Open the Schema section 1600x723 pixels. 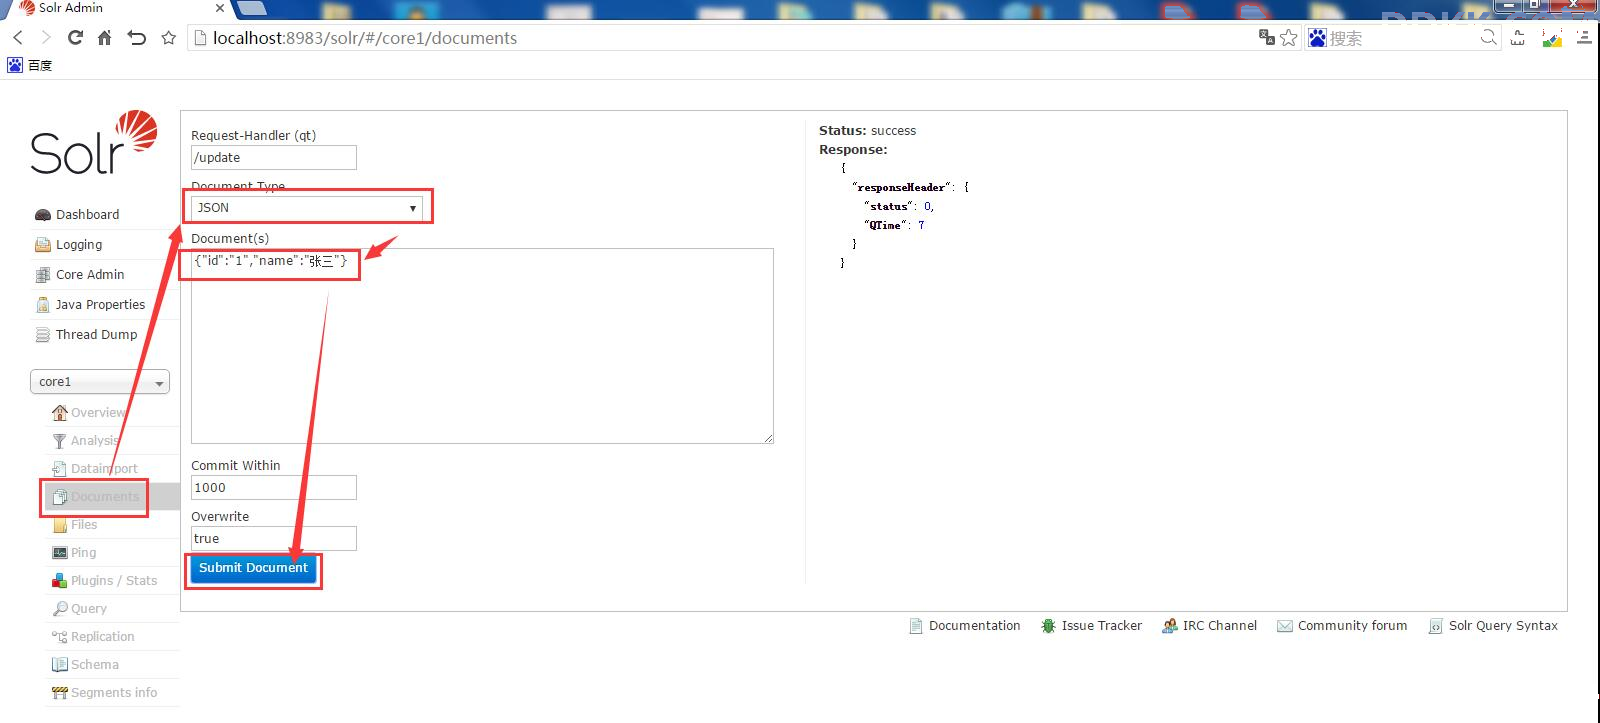(x=94, y=664)
